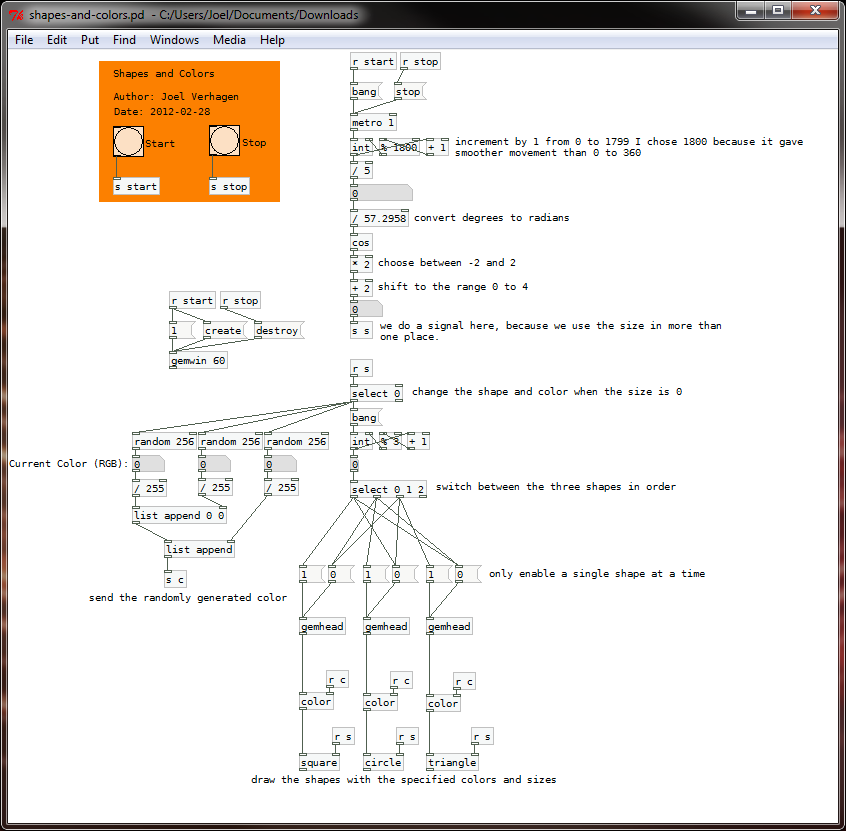Click the 'Shapes and Colors' title comment
Viewport: 846px width, 831px height.
(163, 73)
